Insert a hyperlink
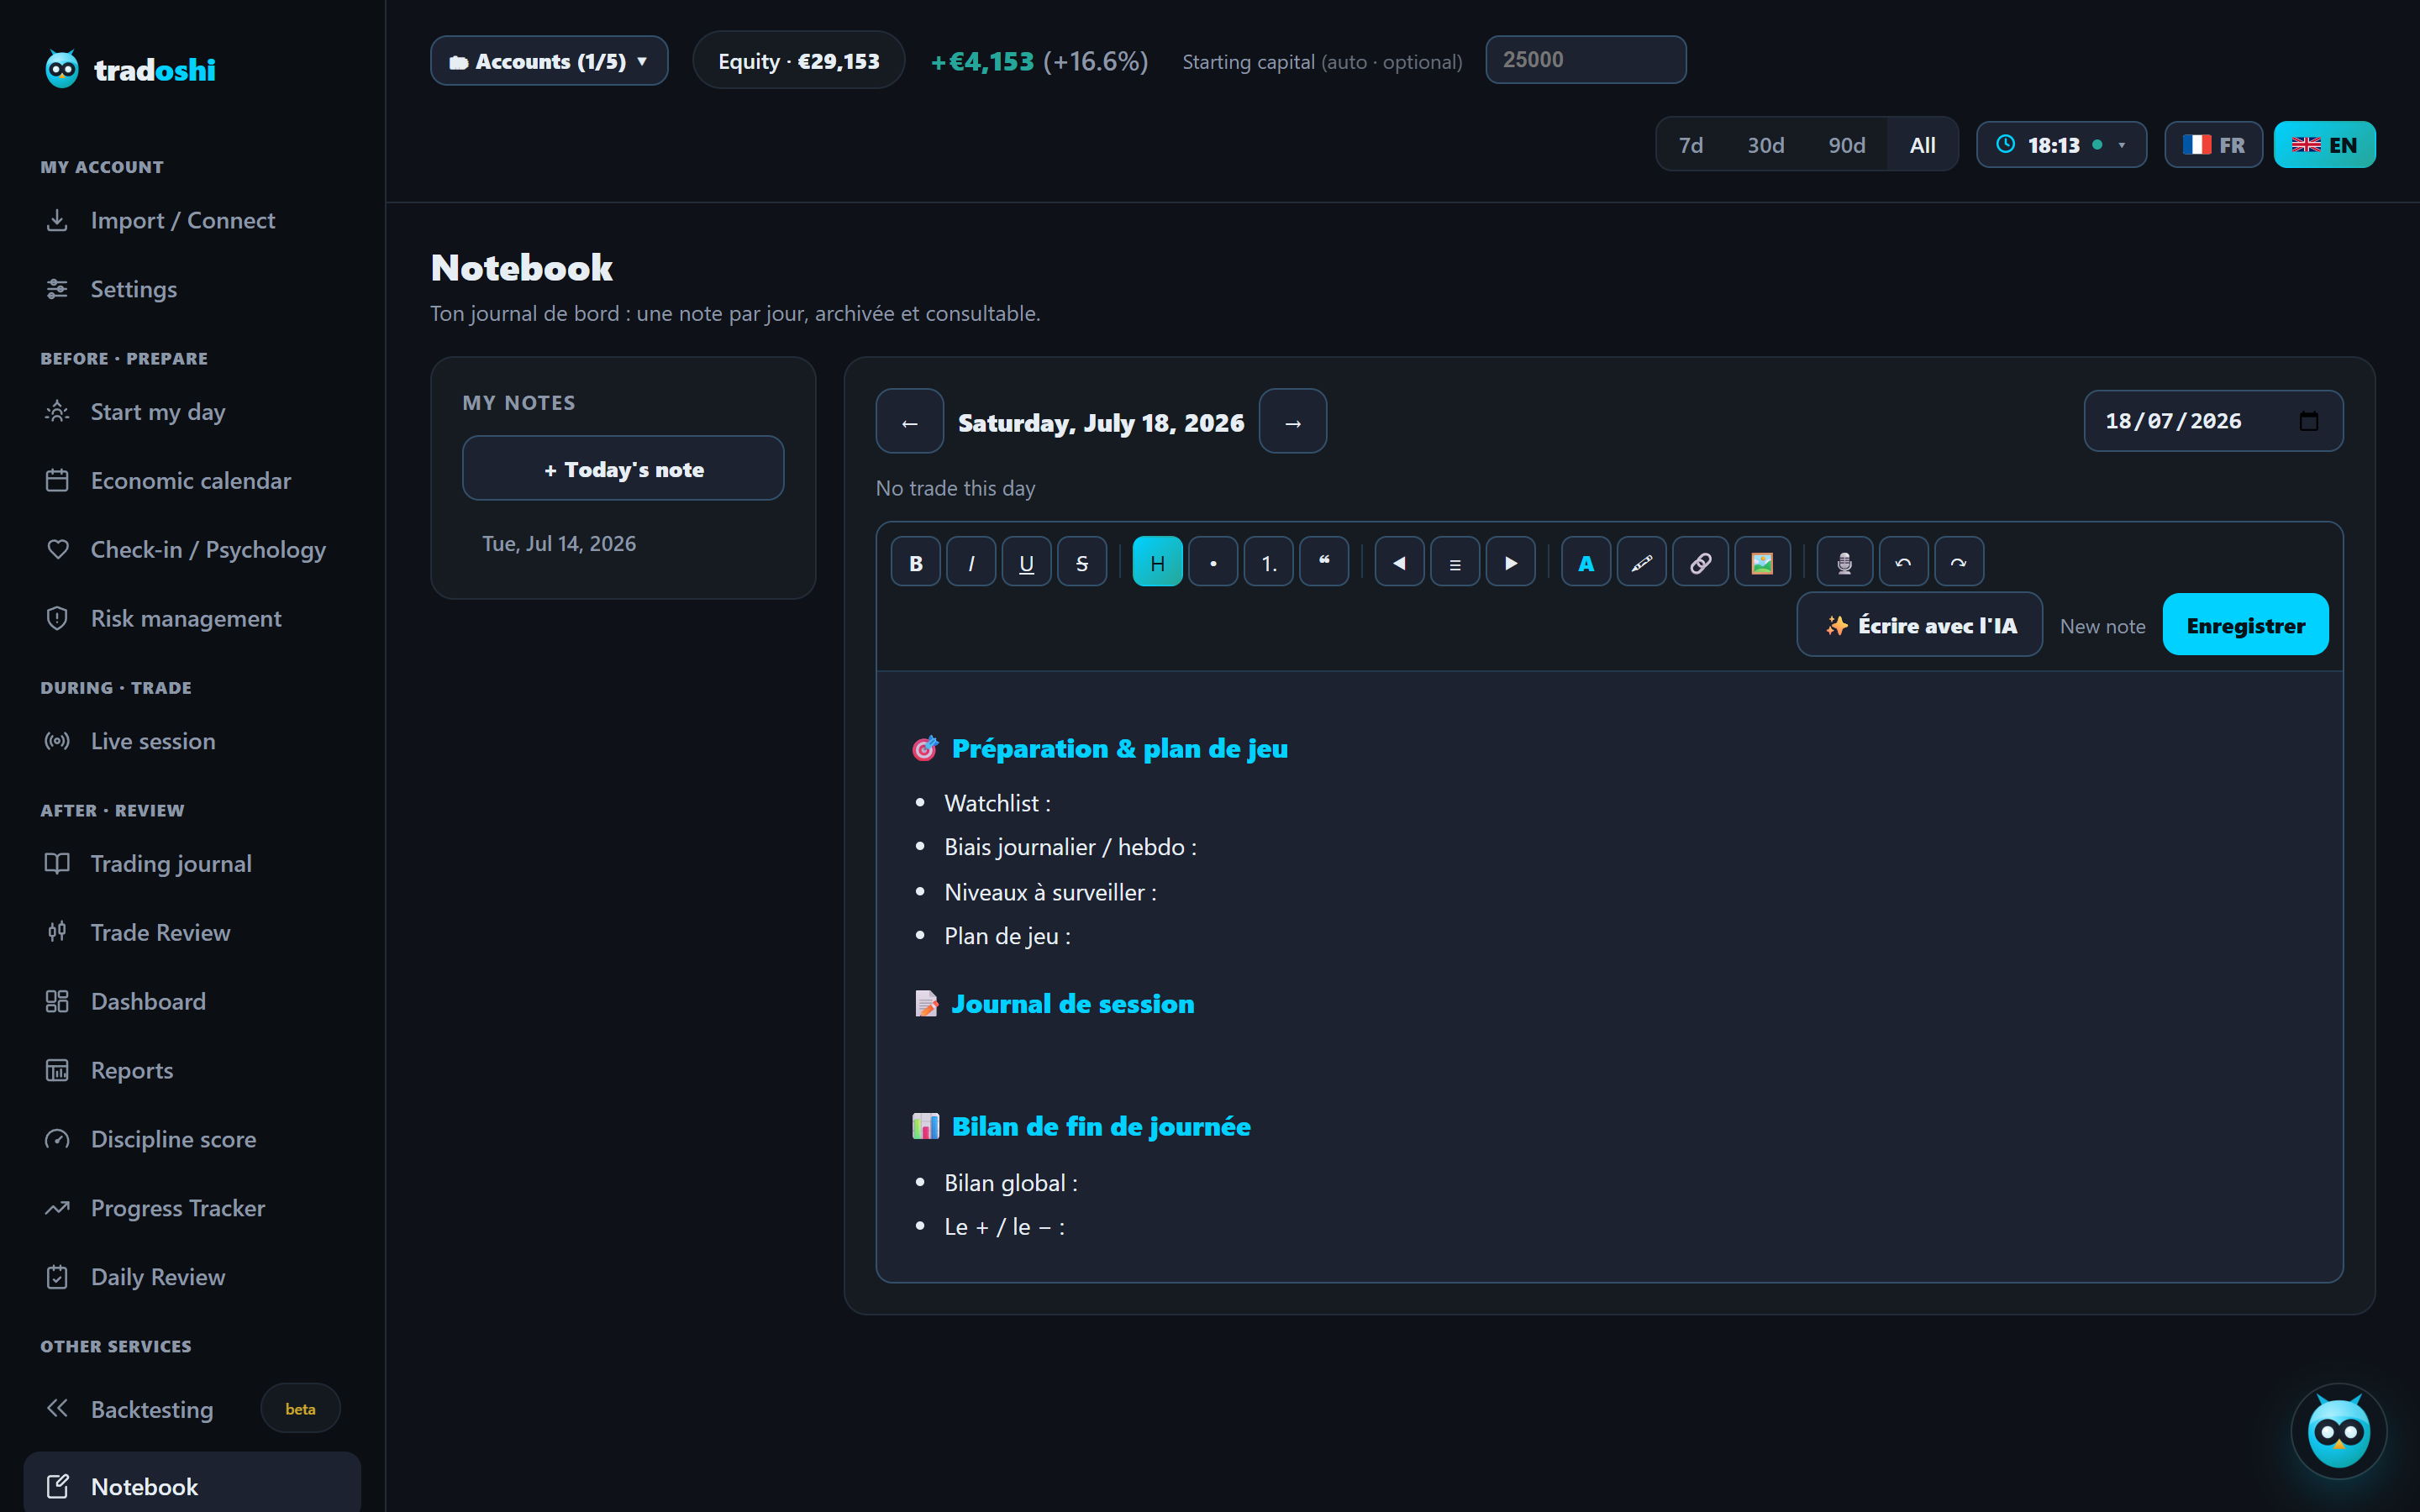 point(1700,562)
